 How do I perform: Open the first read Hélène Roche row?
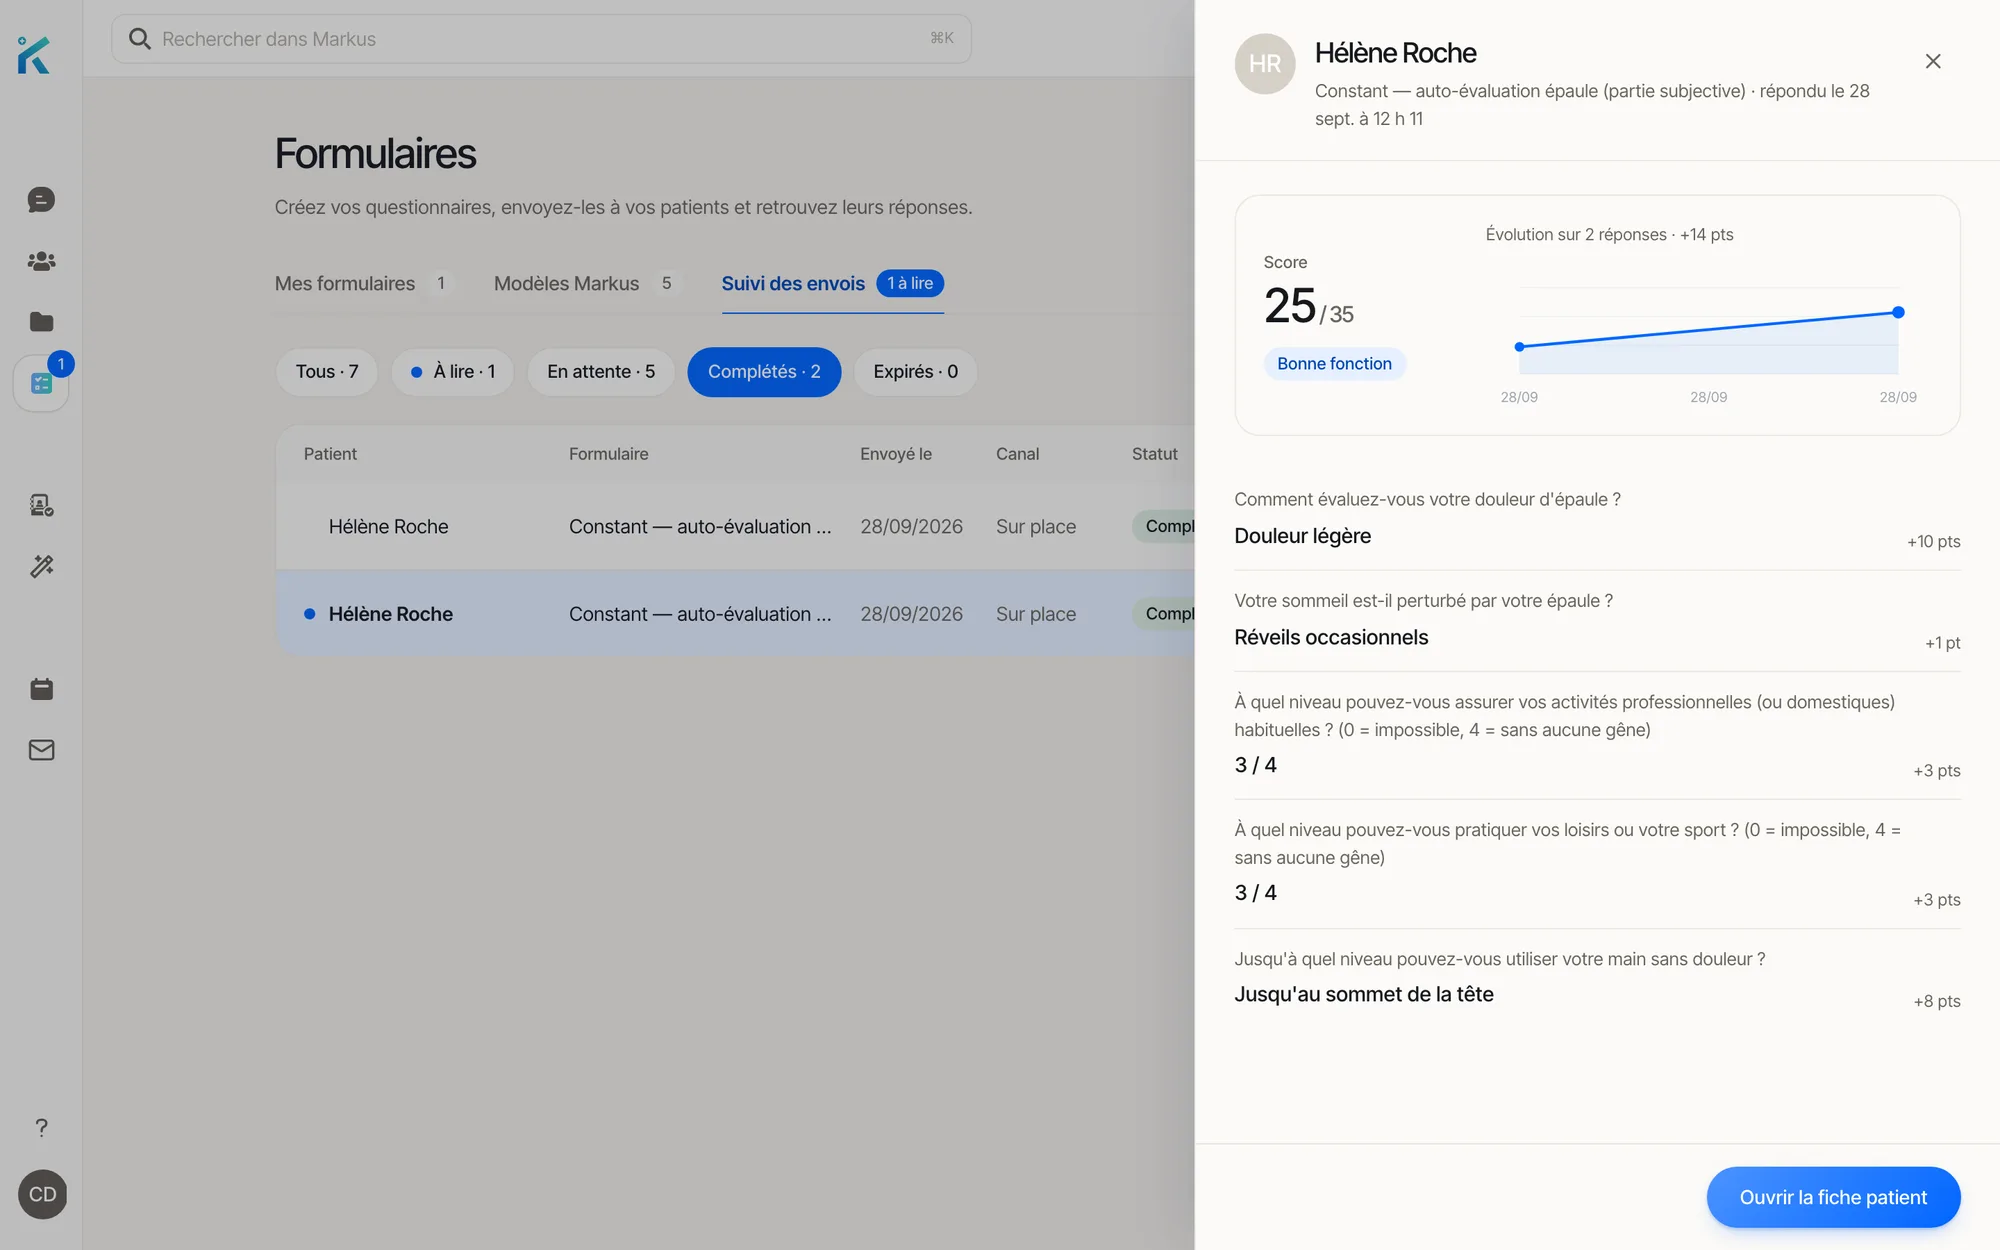(x=735, y=527)
